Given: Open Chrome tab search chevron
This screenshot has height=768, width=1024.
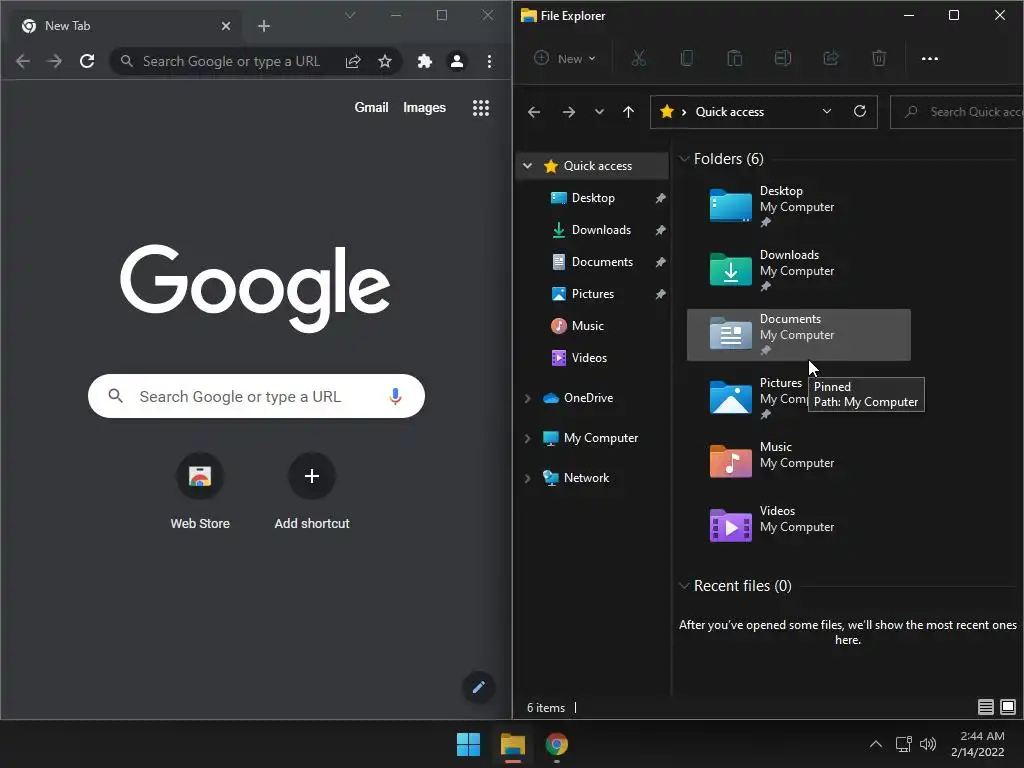Looking at the screenshot, I should (350, 15).
